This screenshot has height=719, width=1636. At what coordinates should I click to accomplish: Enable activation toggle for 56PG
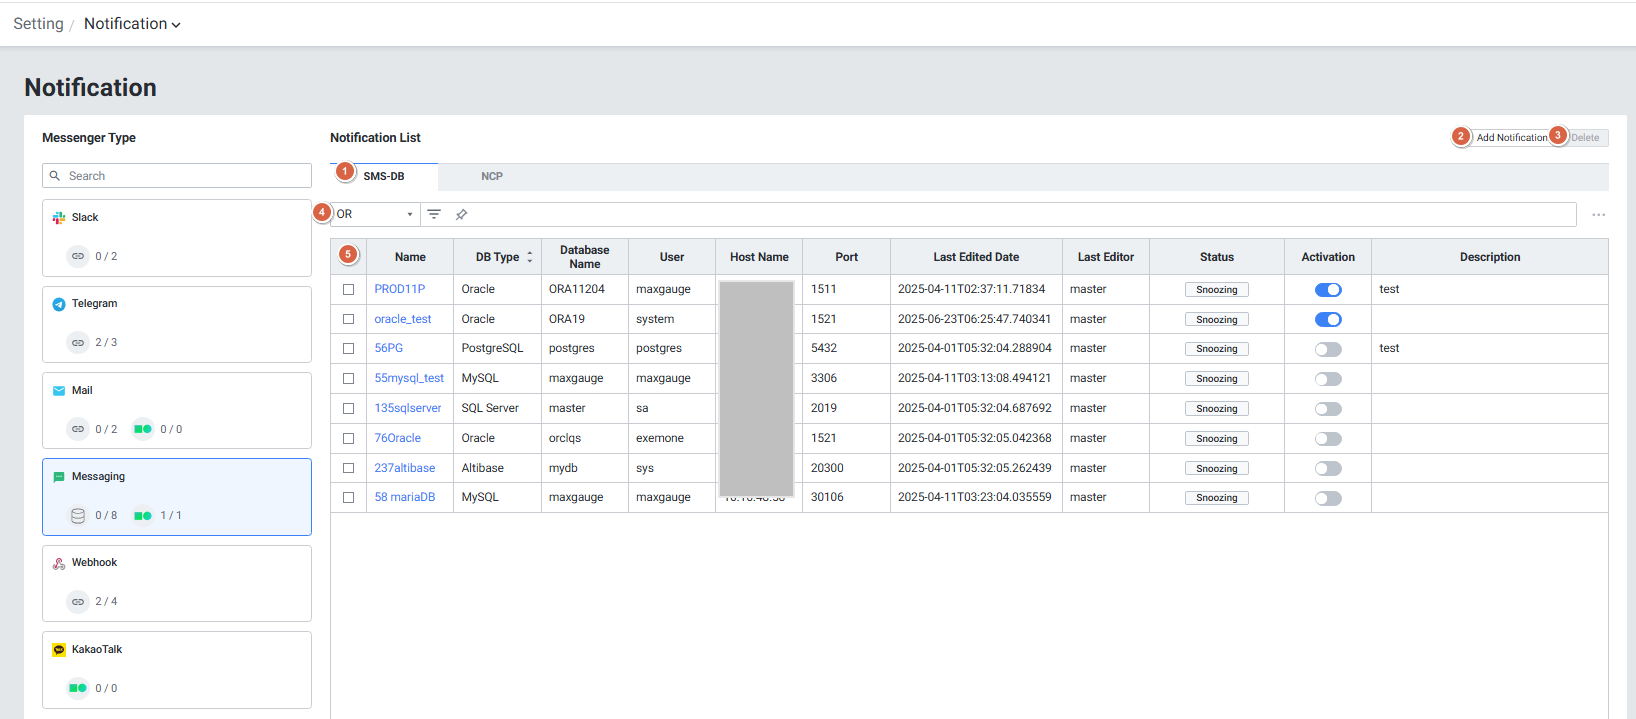pos(1327,349)
